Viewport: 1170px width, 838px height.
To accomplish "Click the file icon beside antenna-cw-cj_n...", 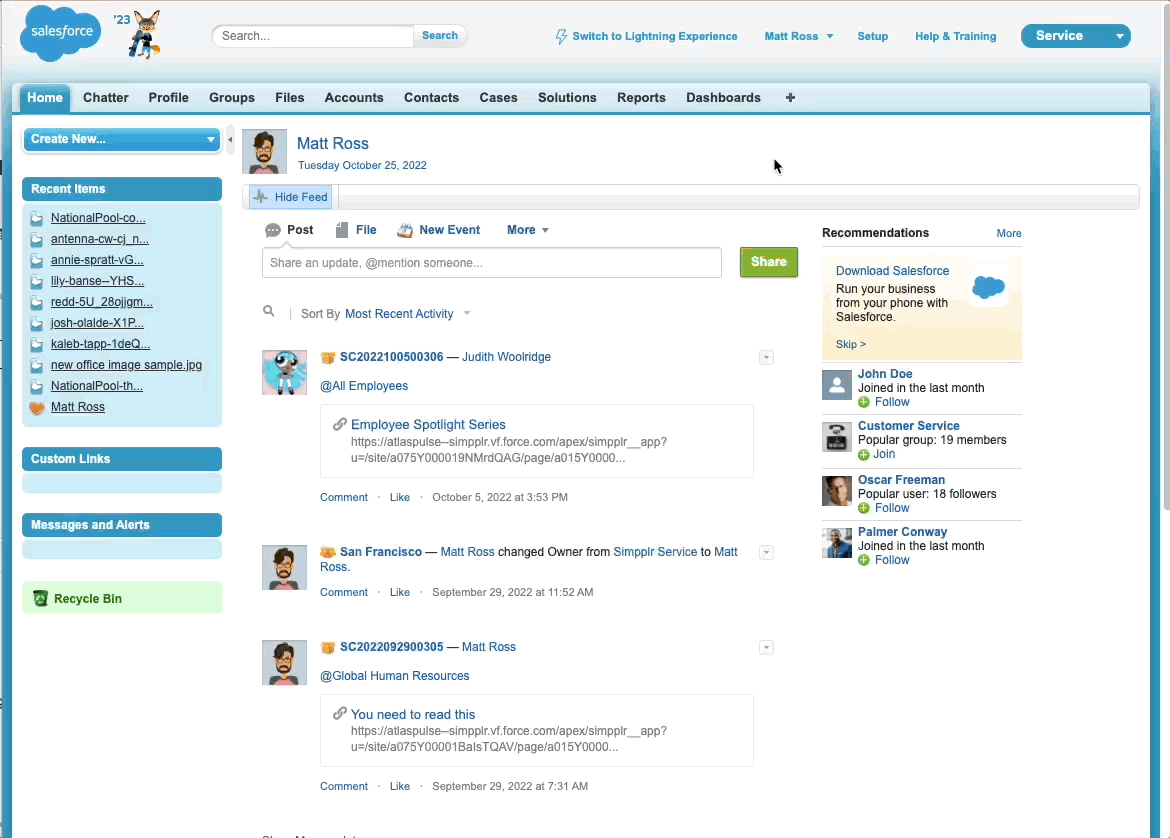I will 37,240.
